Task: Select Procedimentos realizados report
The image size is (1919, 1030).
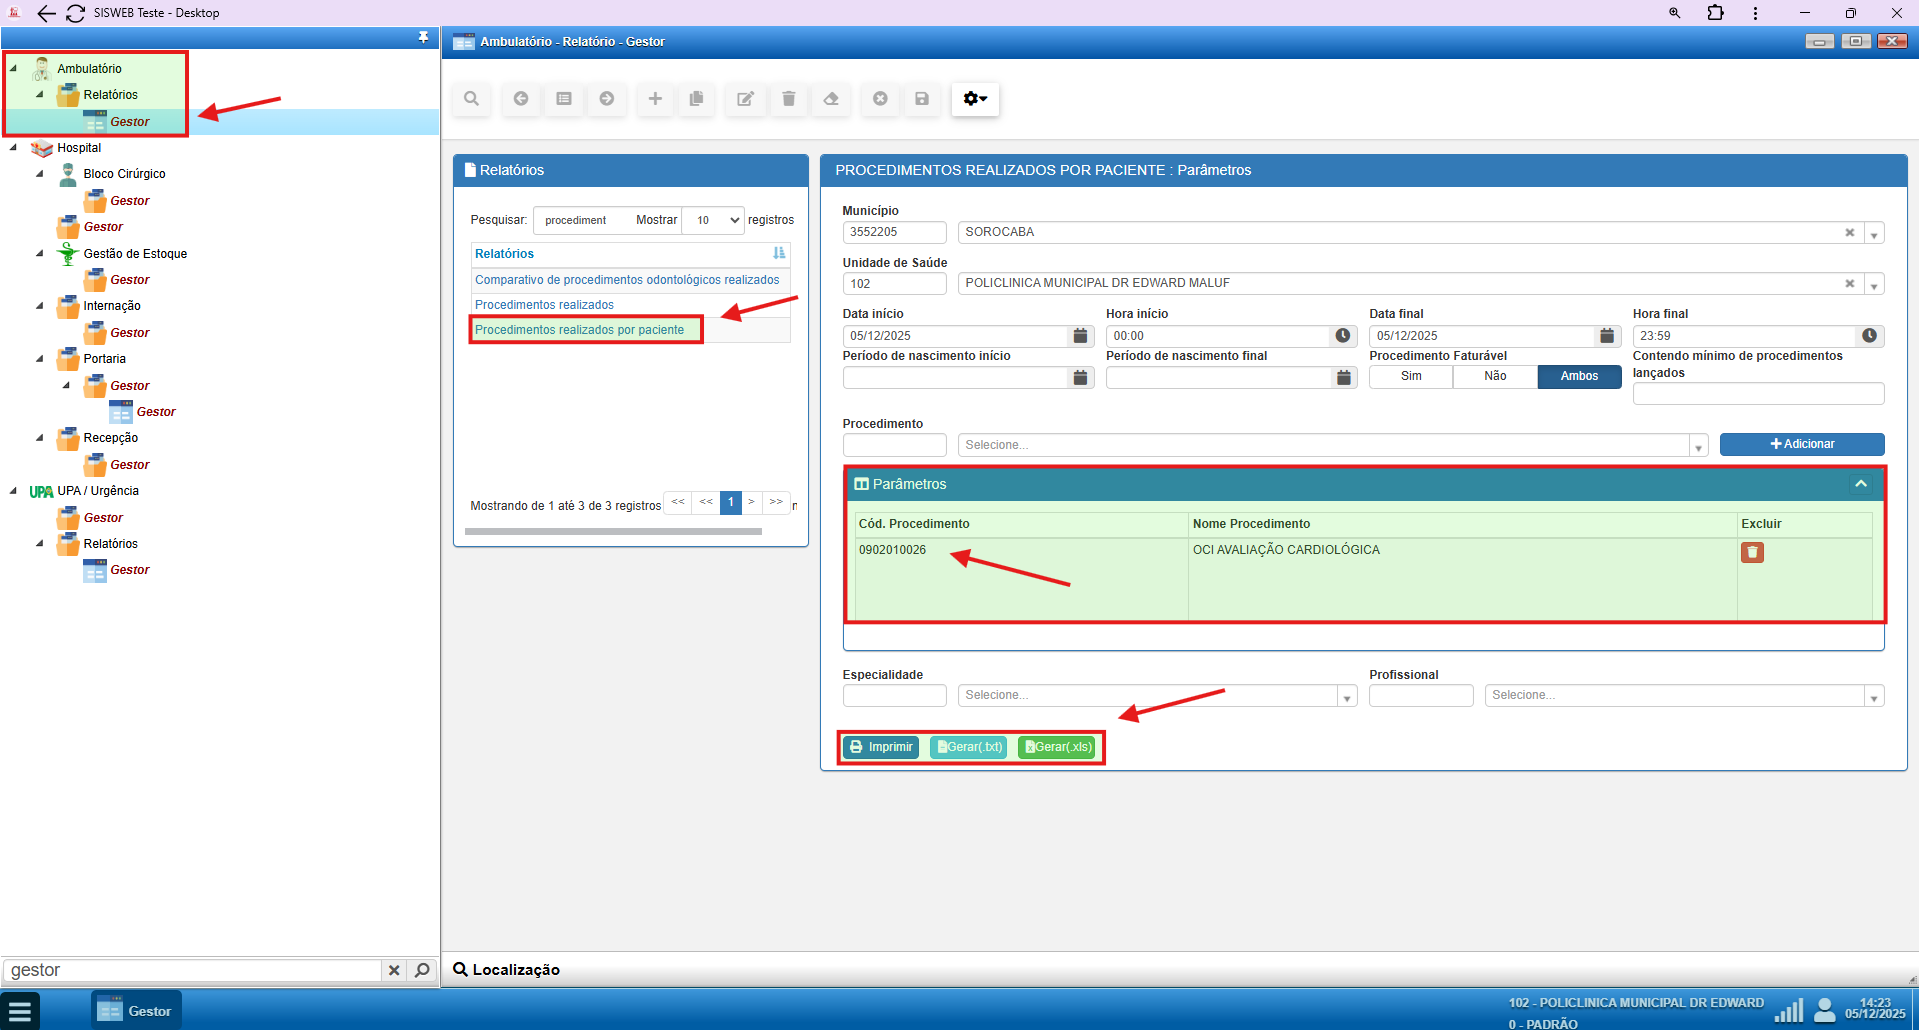Action: pos(544,305)
